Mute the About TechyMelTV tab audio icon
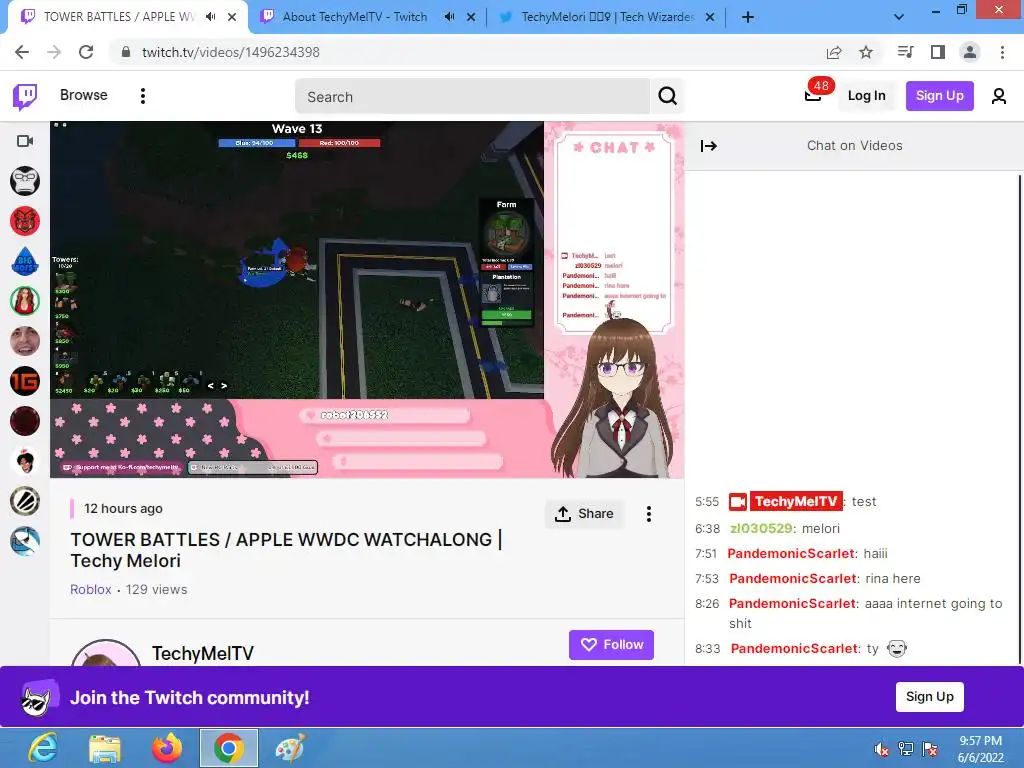 click(x=449, y=17)
